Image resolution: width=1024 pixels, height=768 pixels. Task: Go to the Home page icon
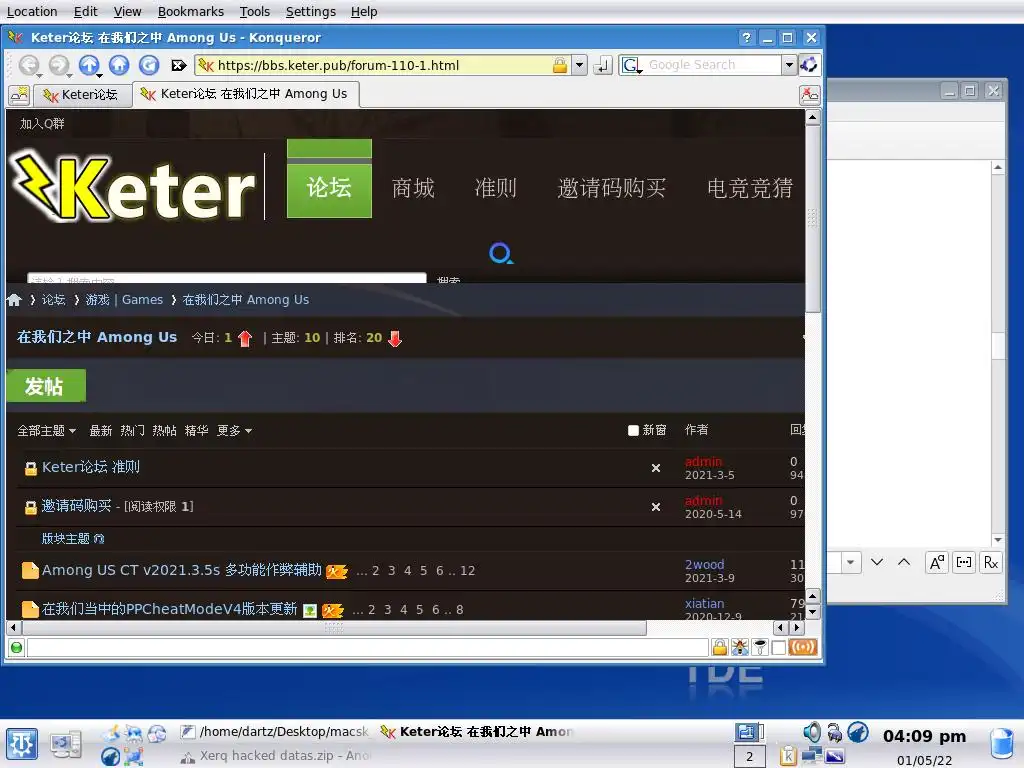[x=119, y=65]
